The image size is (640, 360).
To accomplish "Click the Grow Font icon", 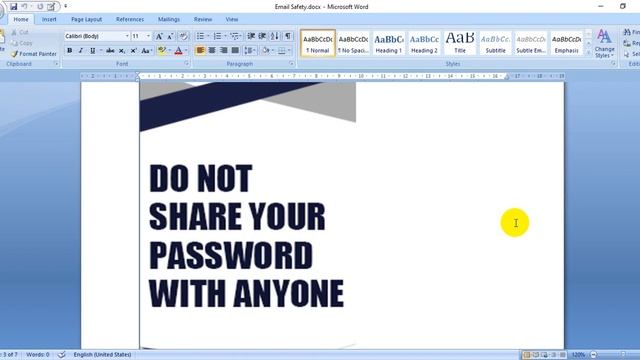I will tap(159, 36).
